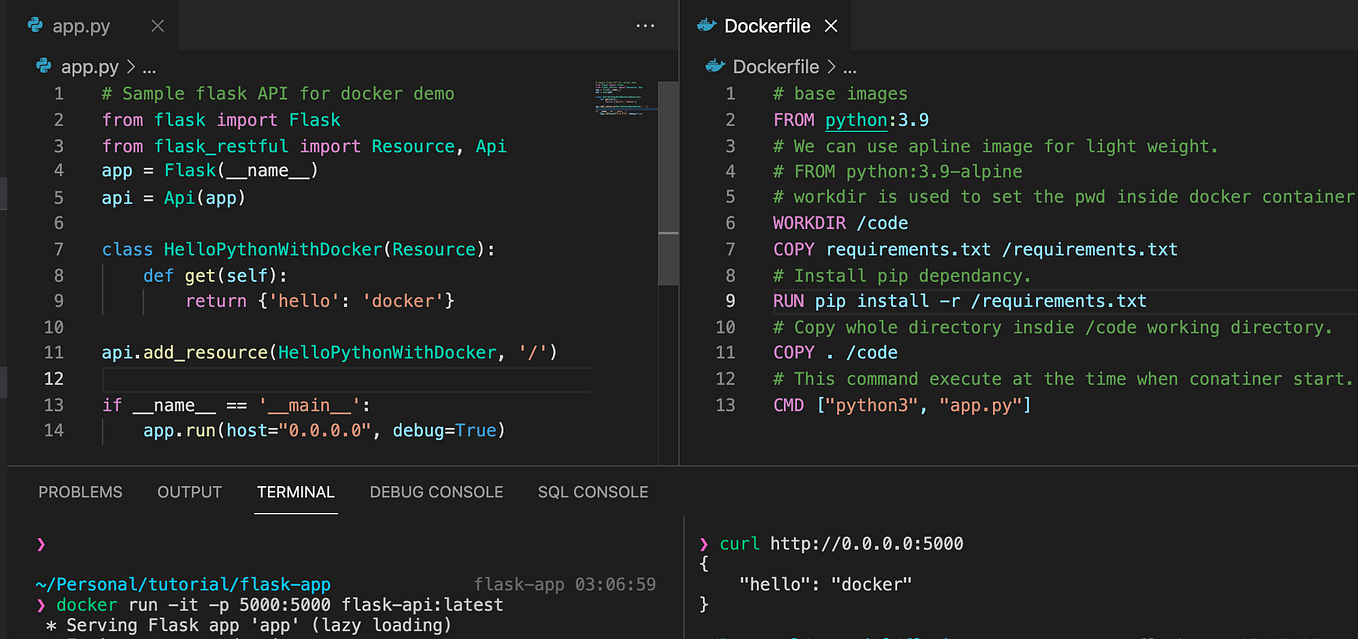Viewport: 1358px width, 639px height.
Task: Close the app.py editor tab
Action: 157,26
